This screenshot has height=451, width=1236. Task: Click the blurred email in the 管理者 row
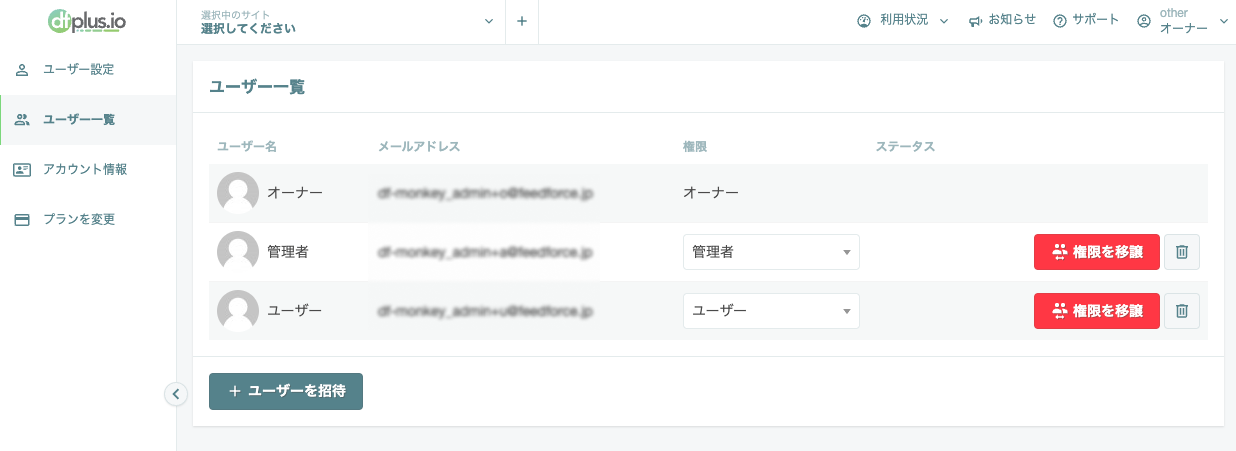[x=485, y=253]
